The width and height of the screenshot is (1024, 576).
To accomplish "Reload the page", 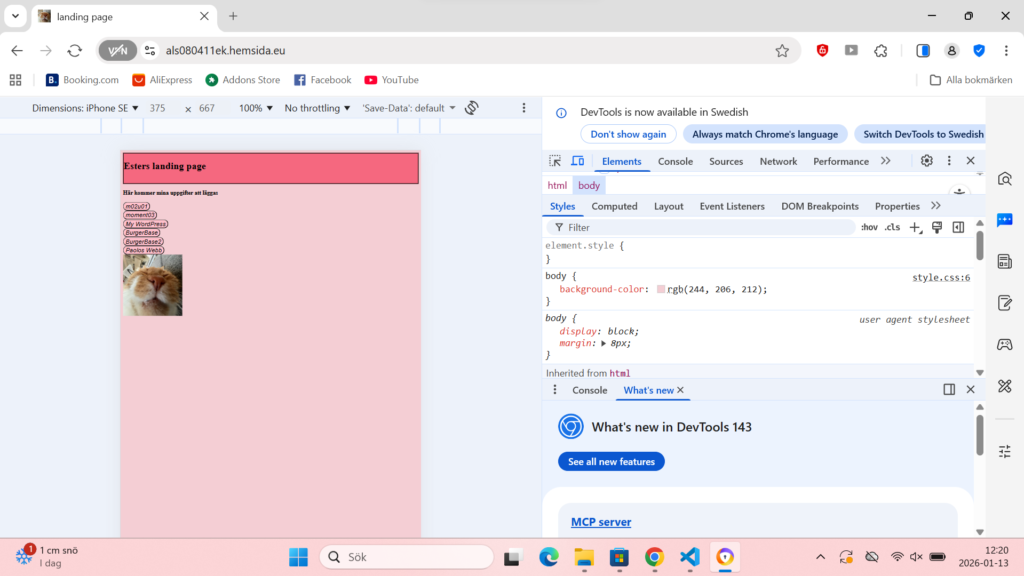I will click(x=74, y=51).
